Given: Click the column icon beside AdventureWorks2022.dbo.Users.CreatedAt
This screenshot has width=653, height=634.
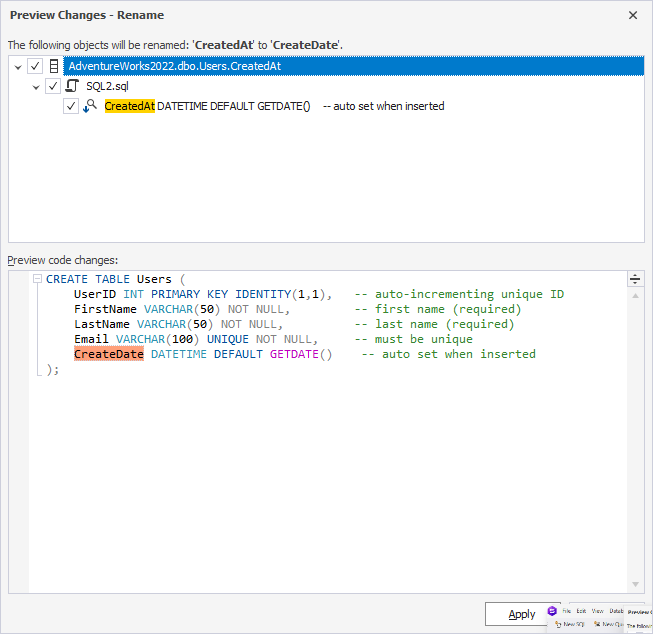Looking at the screenshot, I should coord(54,66).
